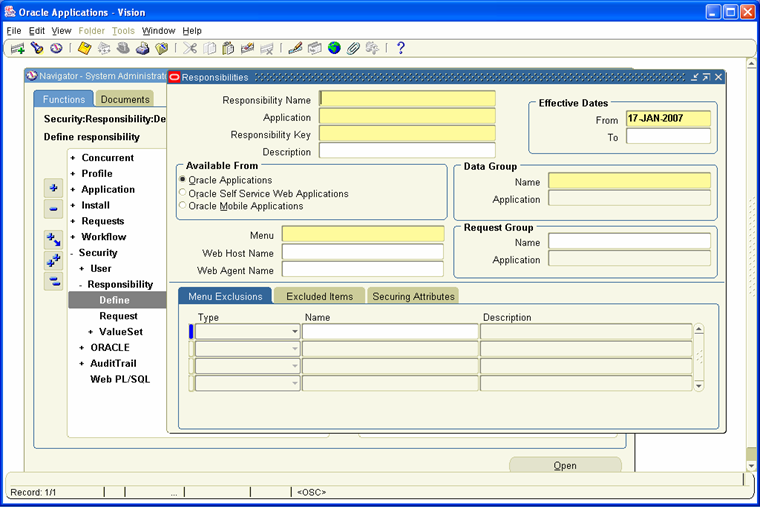Viewport: 760px width, 507px height.
Task: Expand the Requests tree node
Action: pyautogui.click(x=73, y=221)
